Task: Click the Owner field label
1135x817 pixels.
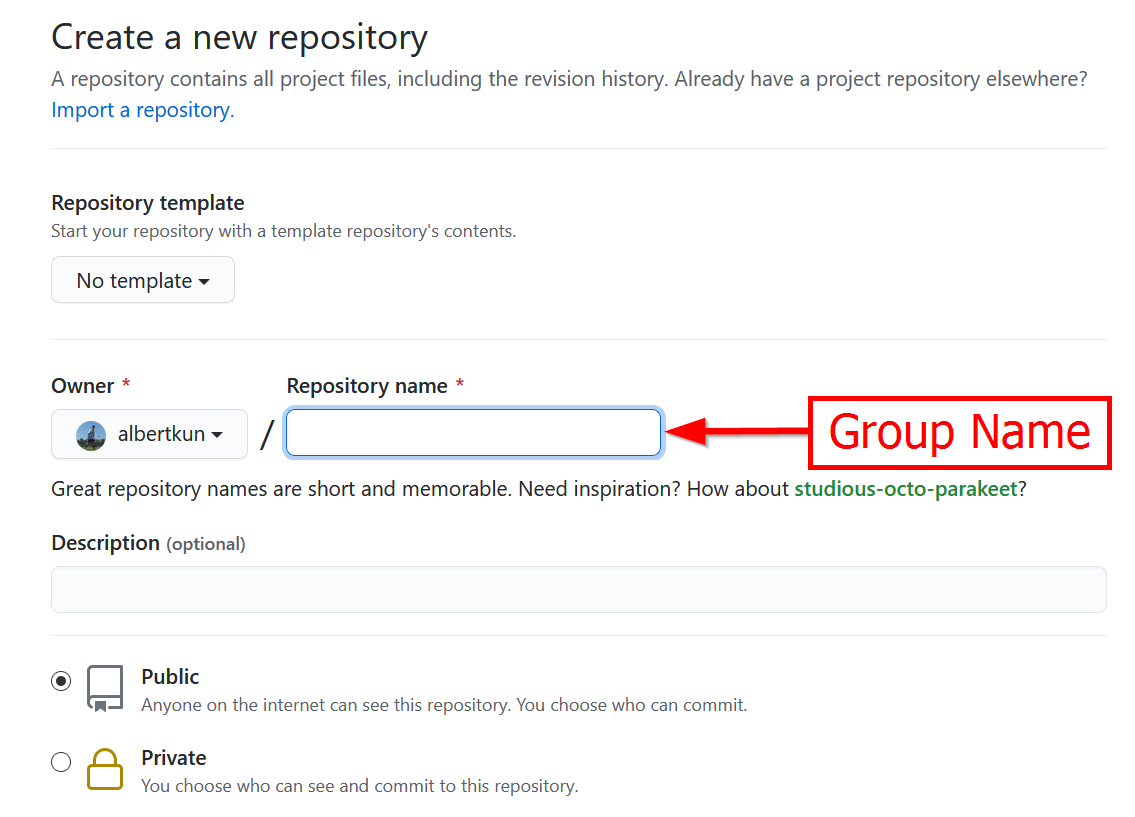Action: 83,386
